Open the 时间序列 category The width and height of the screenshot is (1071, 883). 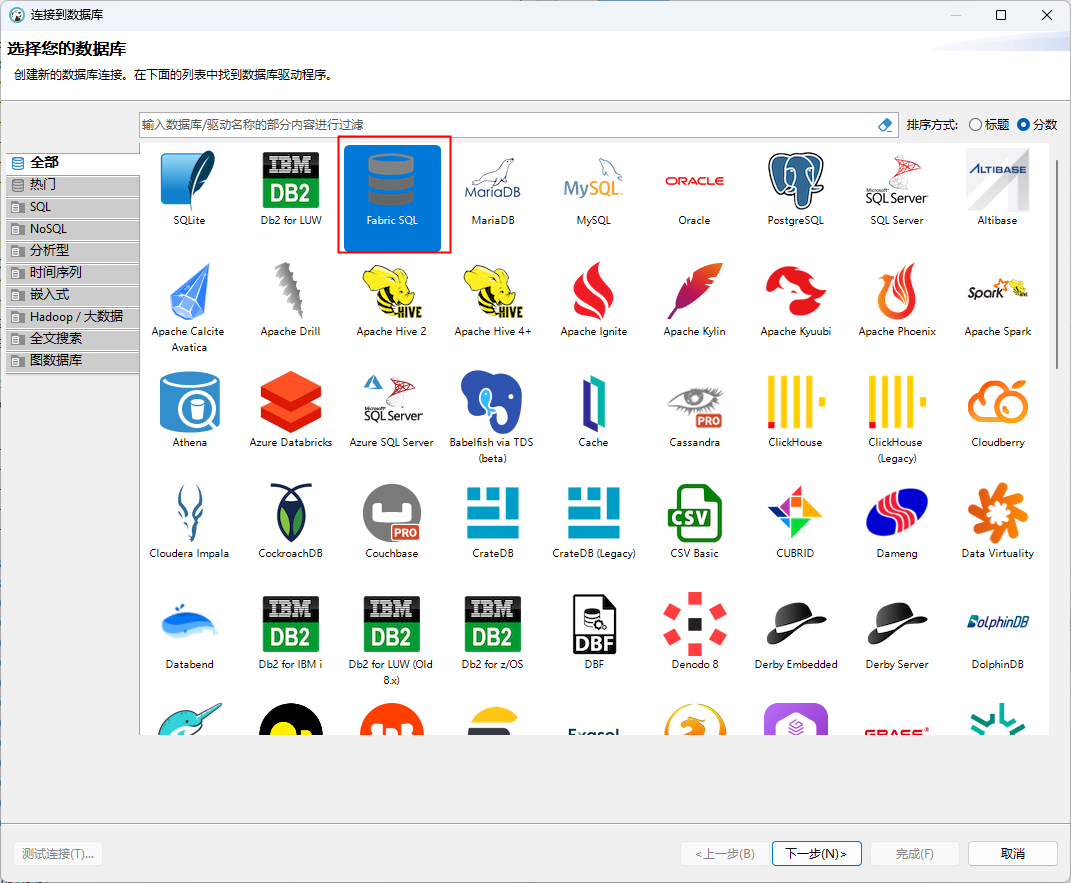tap(72, 272)
